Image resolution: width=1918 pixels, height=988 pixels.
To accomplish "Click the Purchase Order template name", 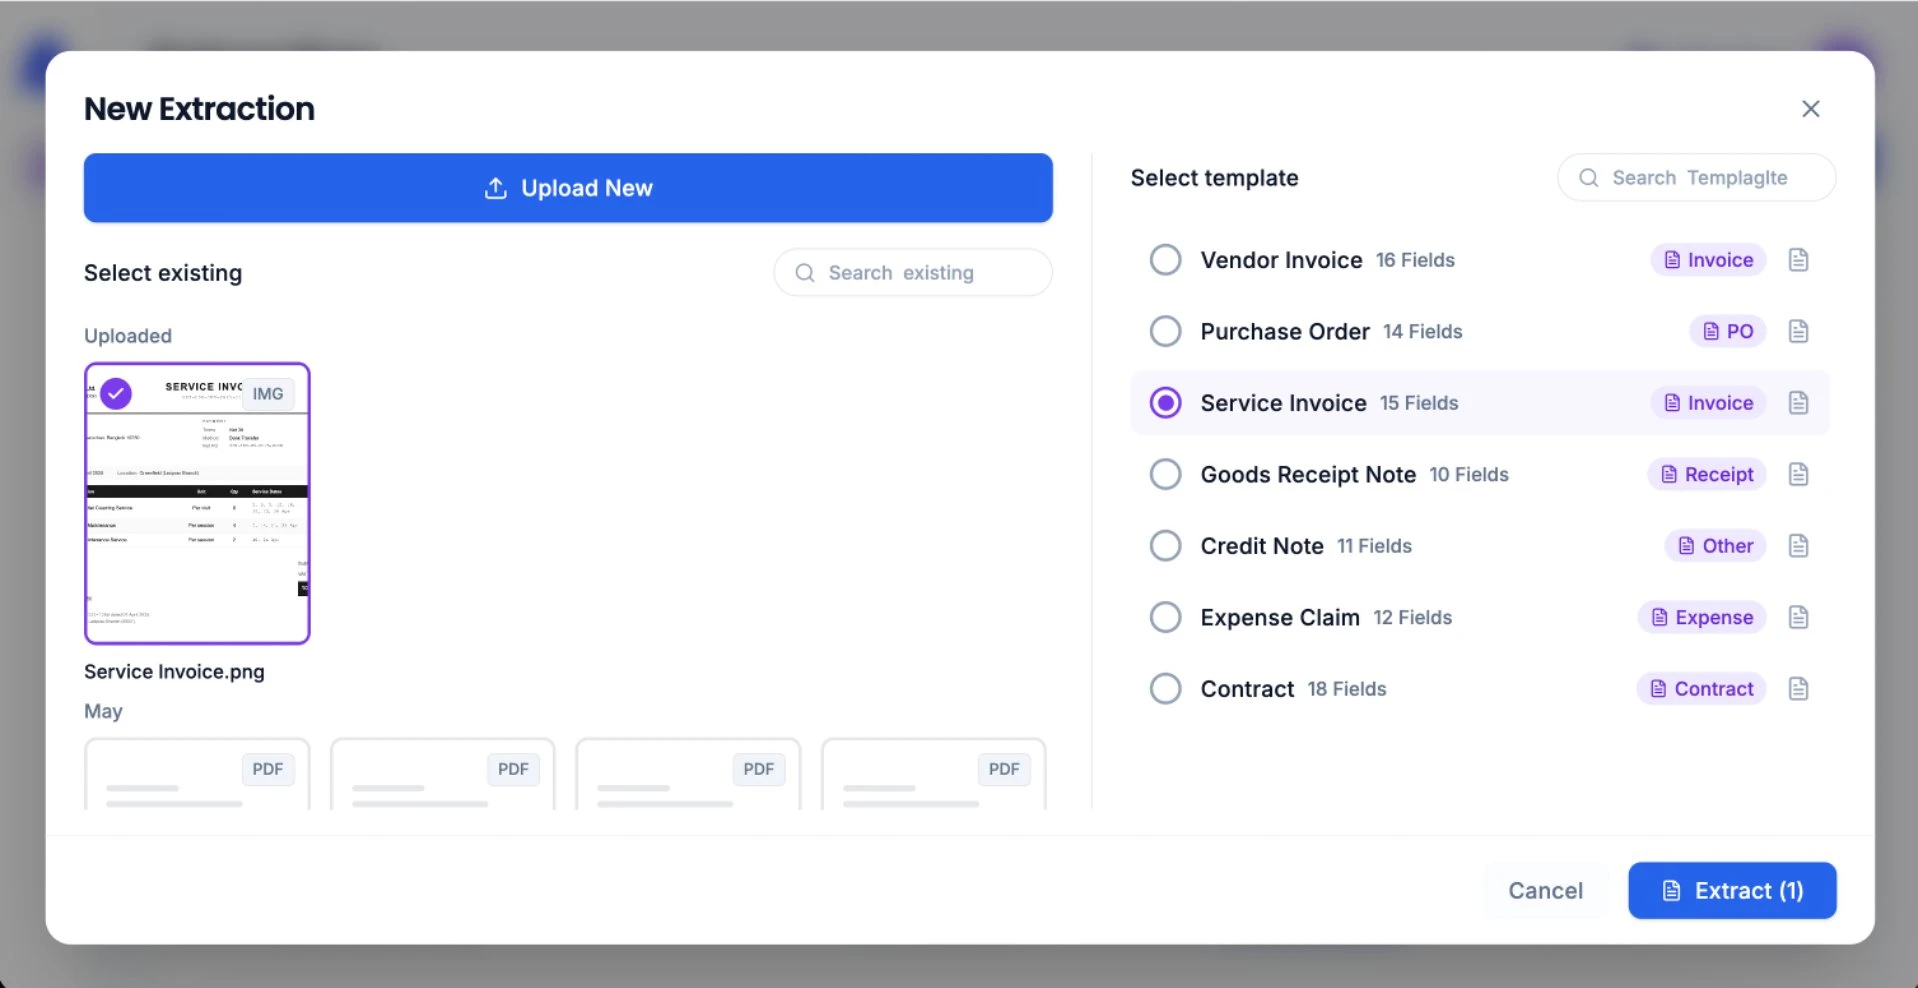I will point(1285,331).
